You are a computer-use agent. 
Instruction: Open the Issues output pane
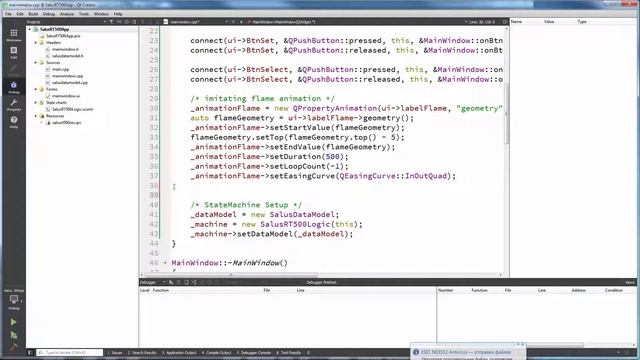(115, 352)
